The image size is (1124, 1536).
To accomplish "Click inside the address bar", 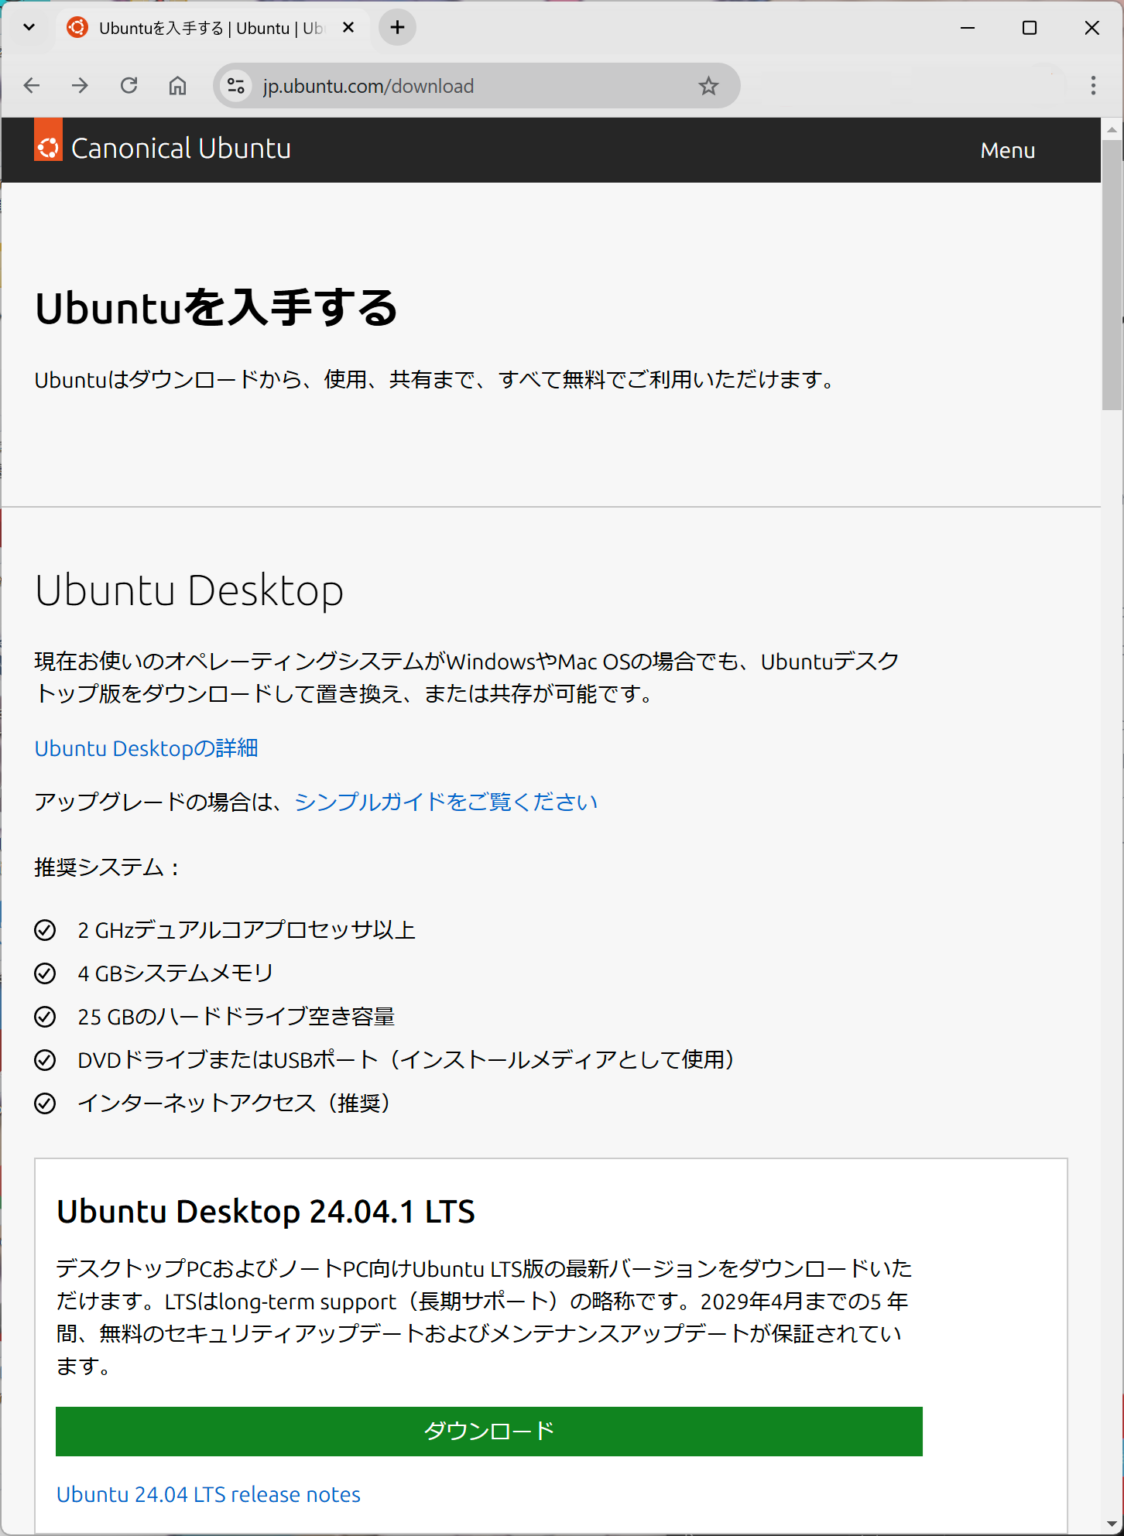I will click(450, 86).
